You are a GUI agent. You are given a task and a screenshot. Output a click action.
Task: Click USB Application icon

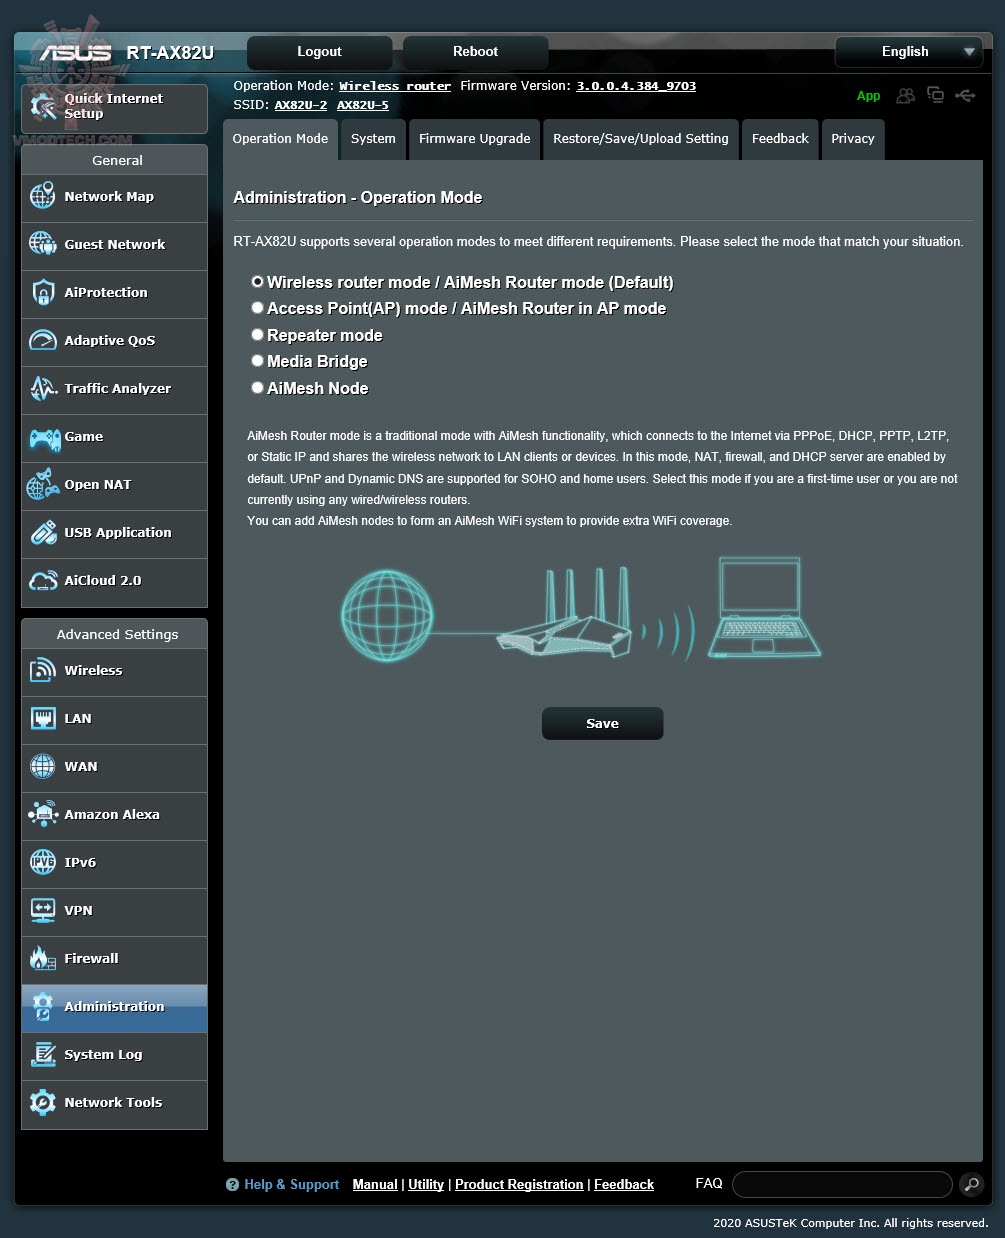(43, 532)
